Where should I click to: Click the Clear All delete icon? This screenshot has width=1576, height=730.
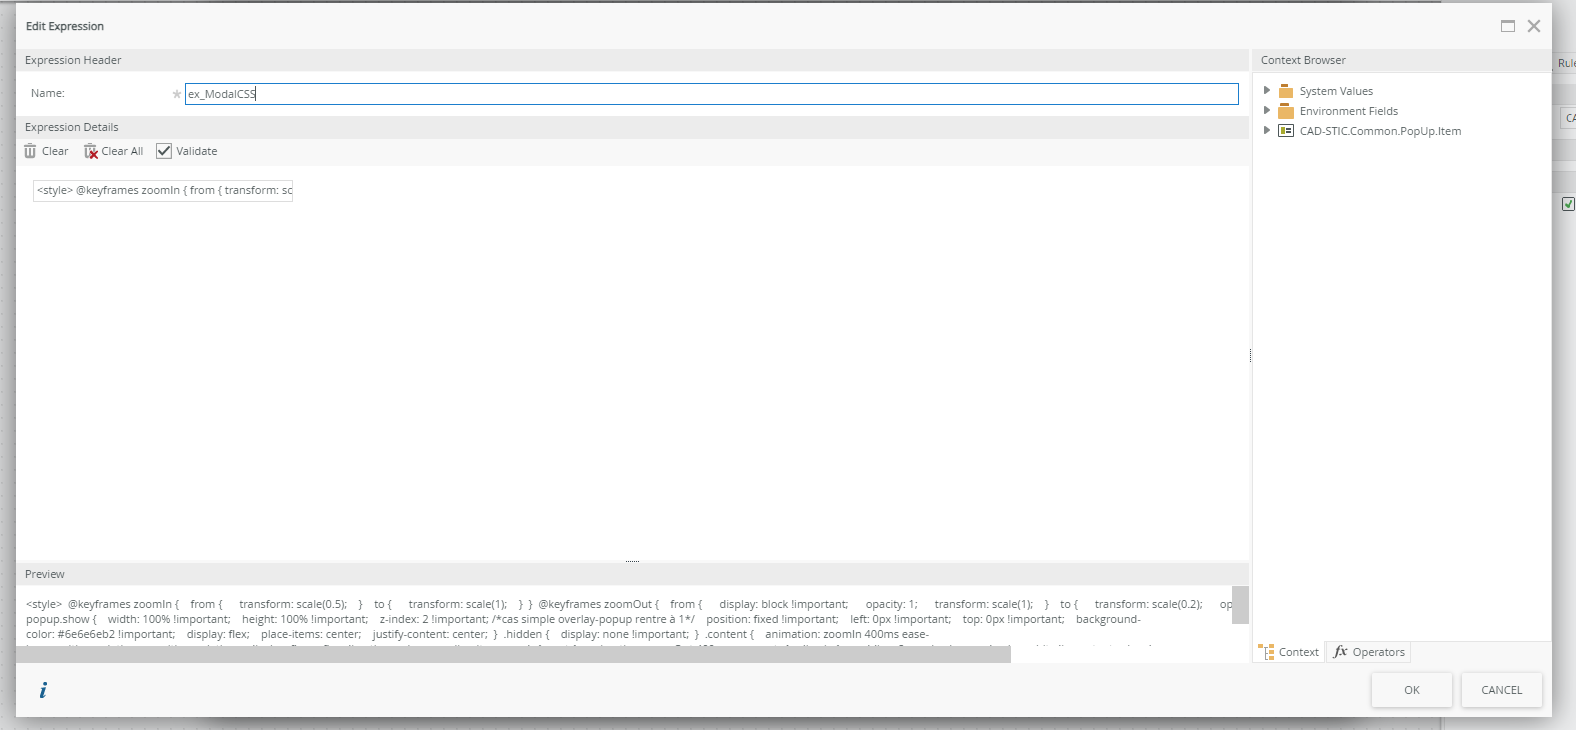[x=91, y=151]
